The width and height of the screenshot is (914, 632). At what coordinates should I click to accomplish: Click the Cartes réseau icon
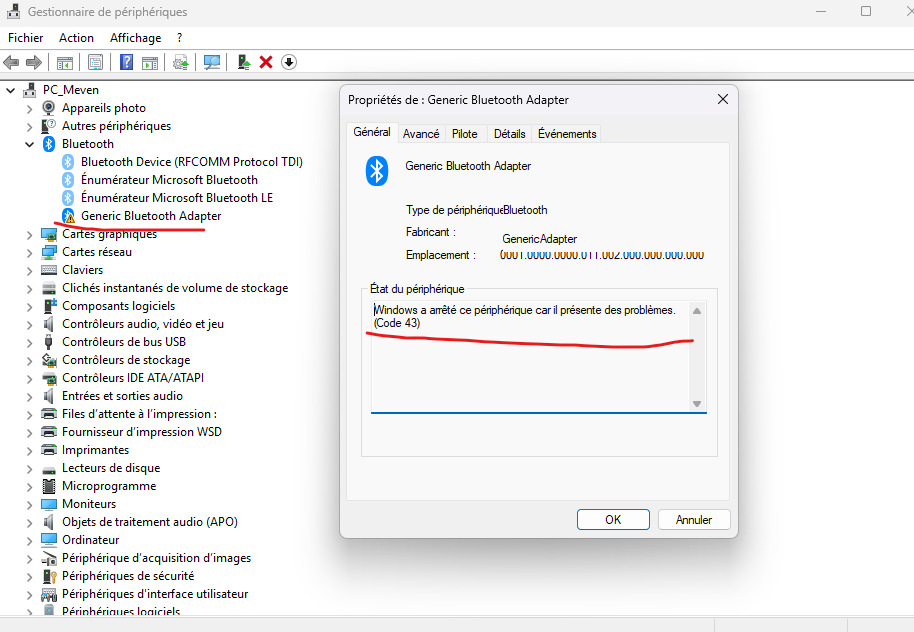pyautogui.click(x=49, y=252)
